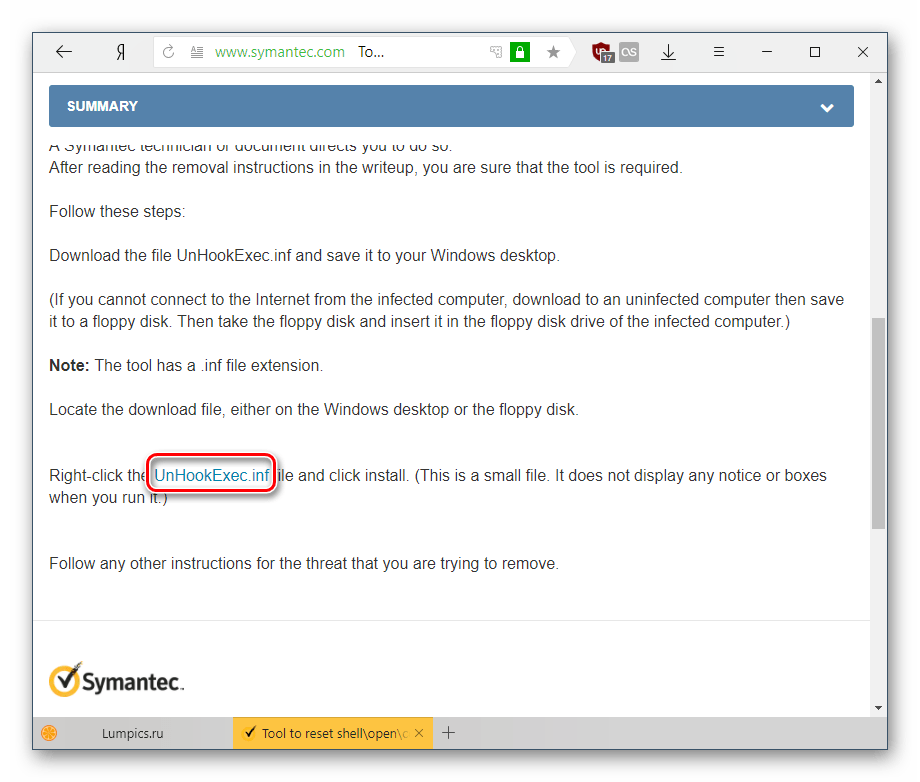Screen dimensions: 920x782
Task: Click the UnHookExec.inf download link
Action: 211,475
